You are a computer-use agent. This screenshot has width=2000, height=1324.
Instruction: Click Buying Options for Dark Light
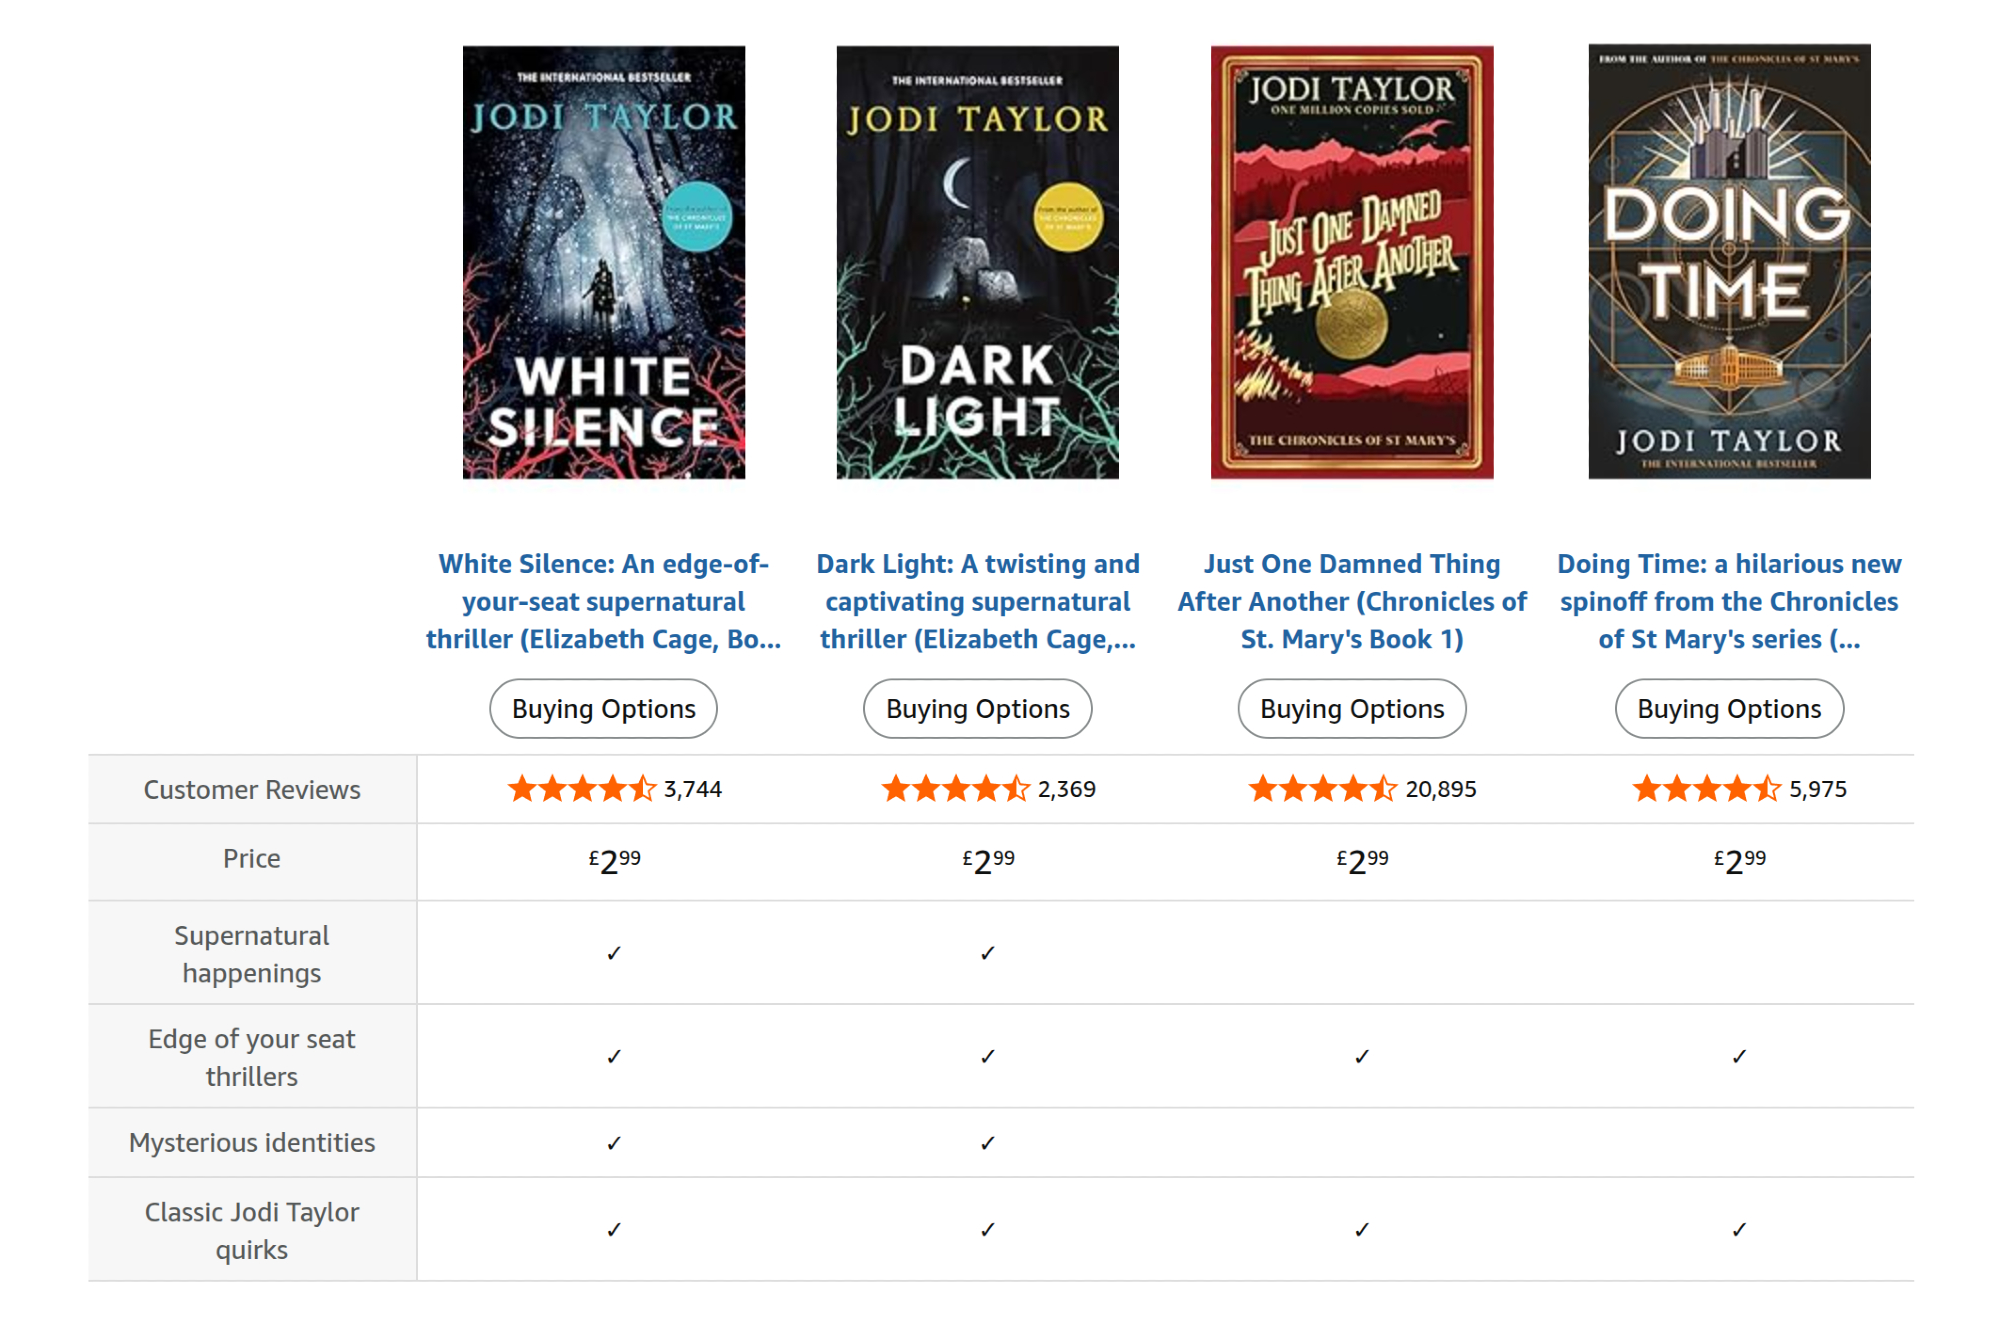pos(977,709)
